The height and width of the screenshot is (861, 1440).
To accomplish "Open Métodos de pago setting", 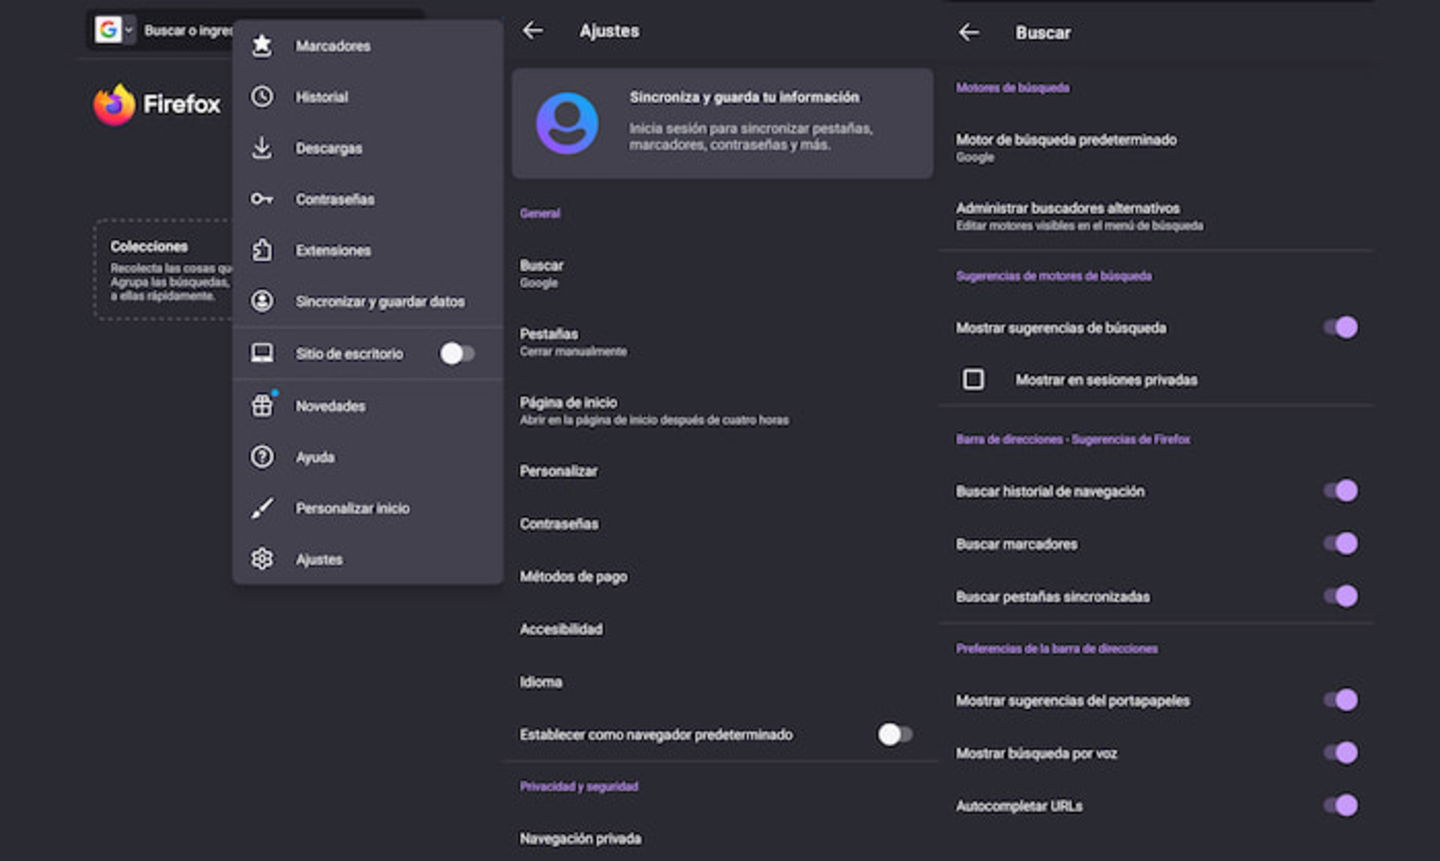I will click(x=722, y=576).
